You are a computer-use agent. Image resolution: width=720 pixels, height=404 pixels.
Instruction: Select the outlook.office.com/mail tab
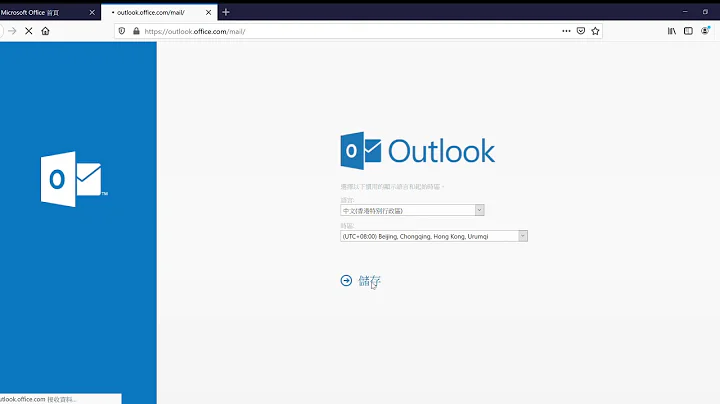pyautogui.click(x=159, y=12)
